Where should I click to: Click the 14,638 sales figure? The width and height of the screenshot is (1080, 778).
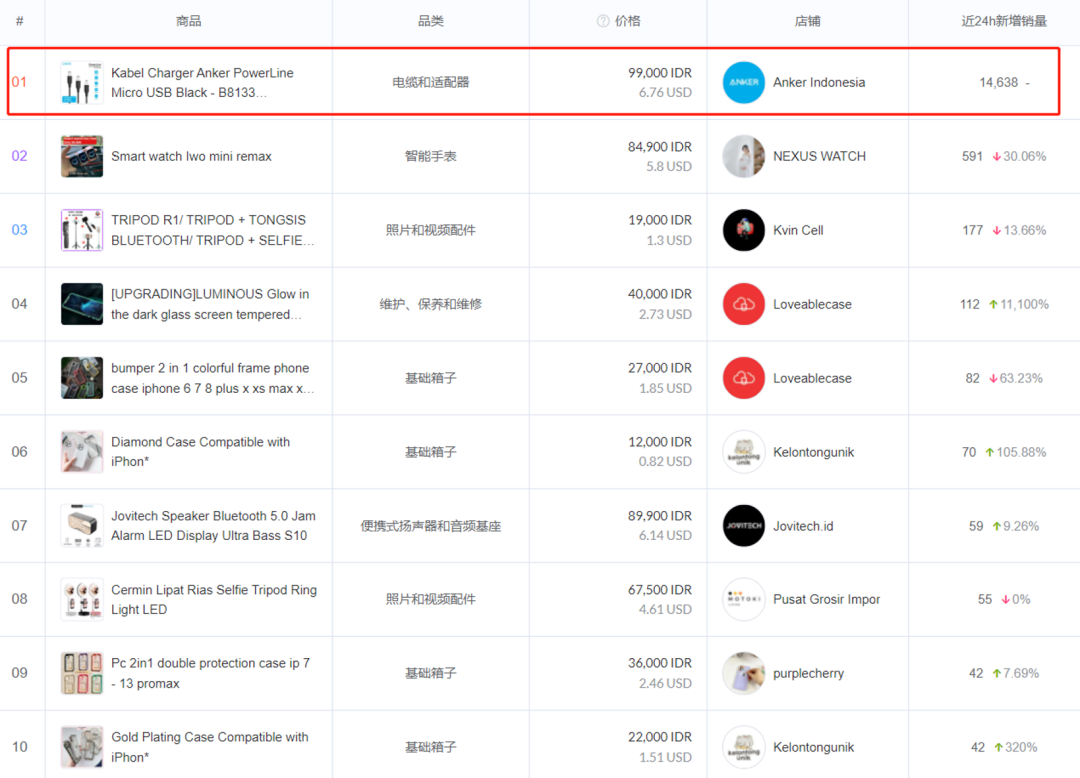click(999, 83)
